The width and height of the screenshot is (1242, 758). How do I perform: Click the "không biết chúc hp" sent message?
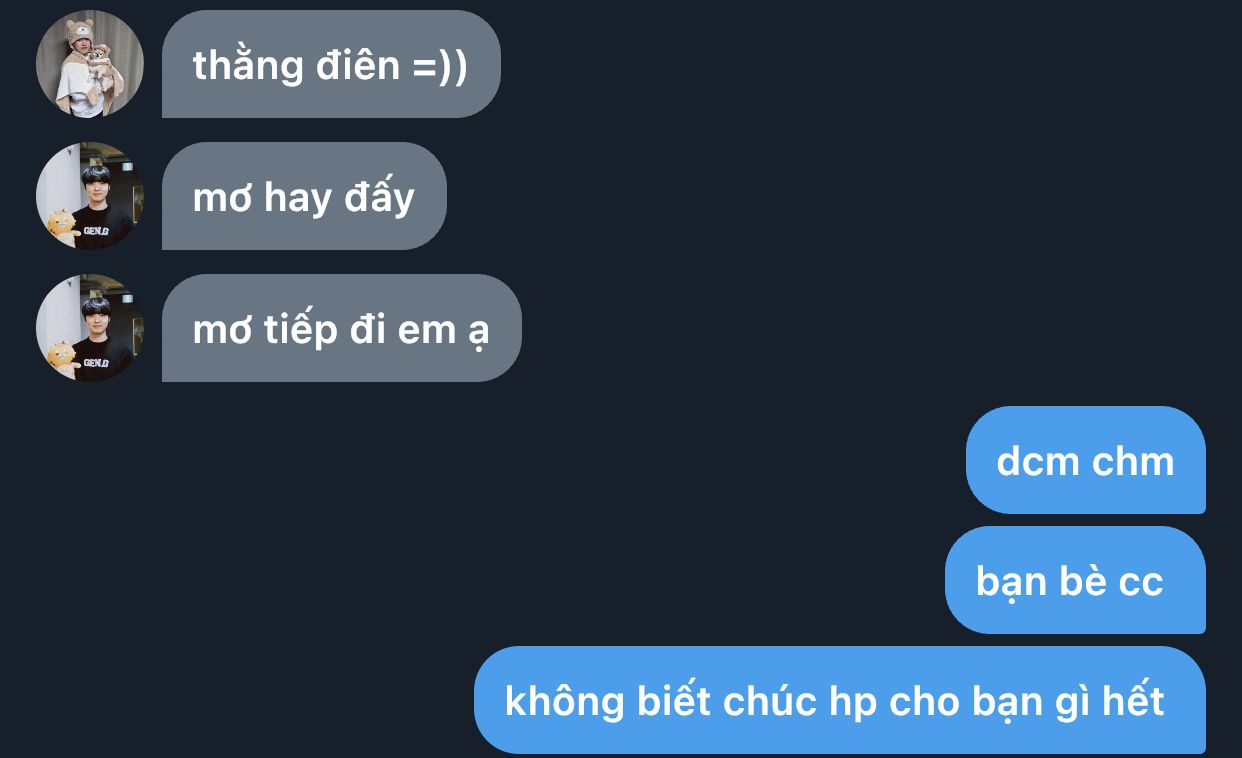pyautogui.click(x=840, y=700)
